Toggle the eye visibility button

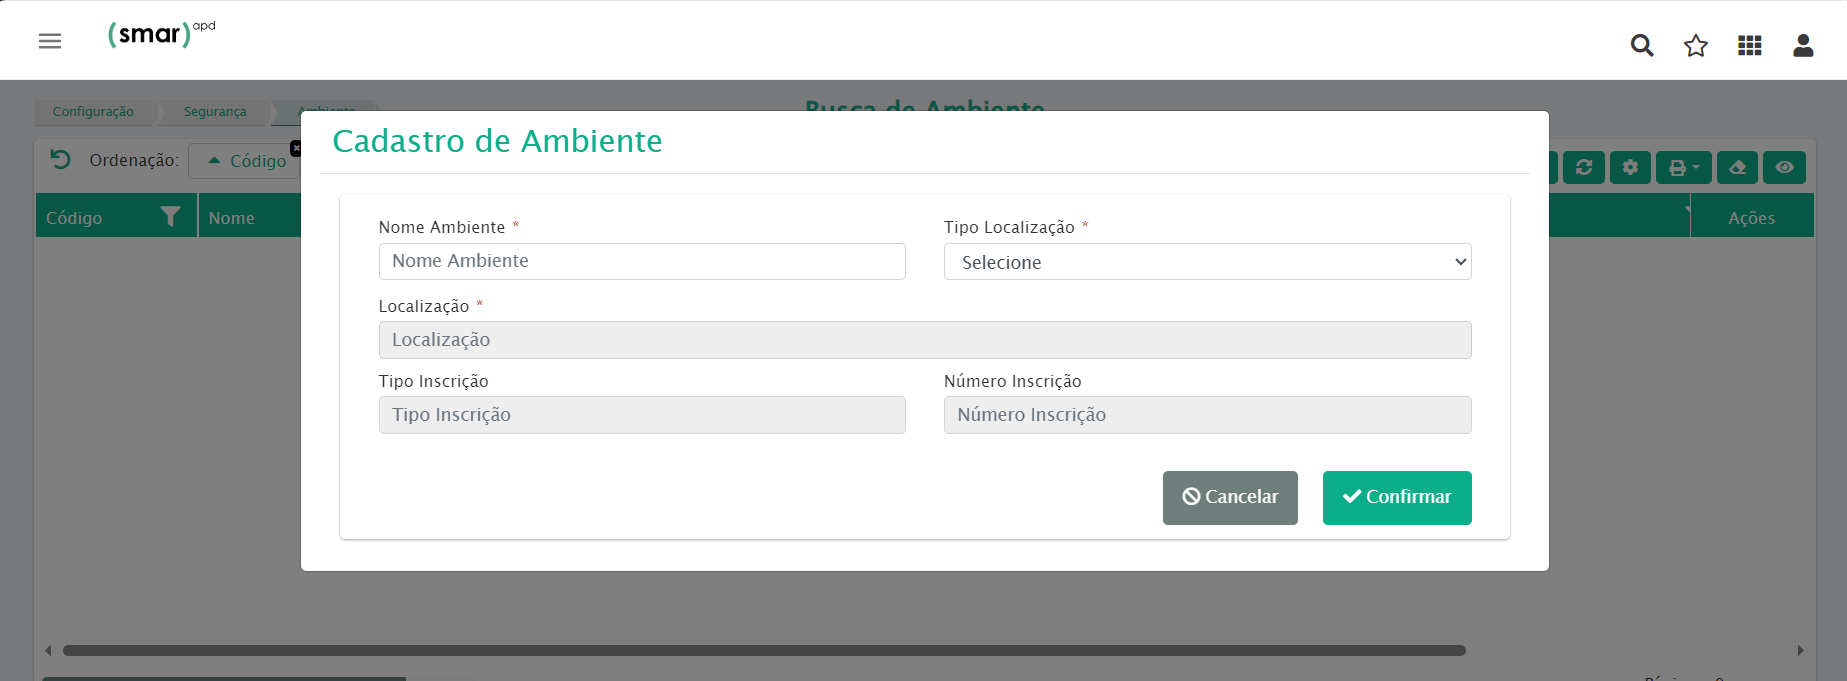[x=1784, y=167]
